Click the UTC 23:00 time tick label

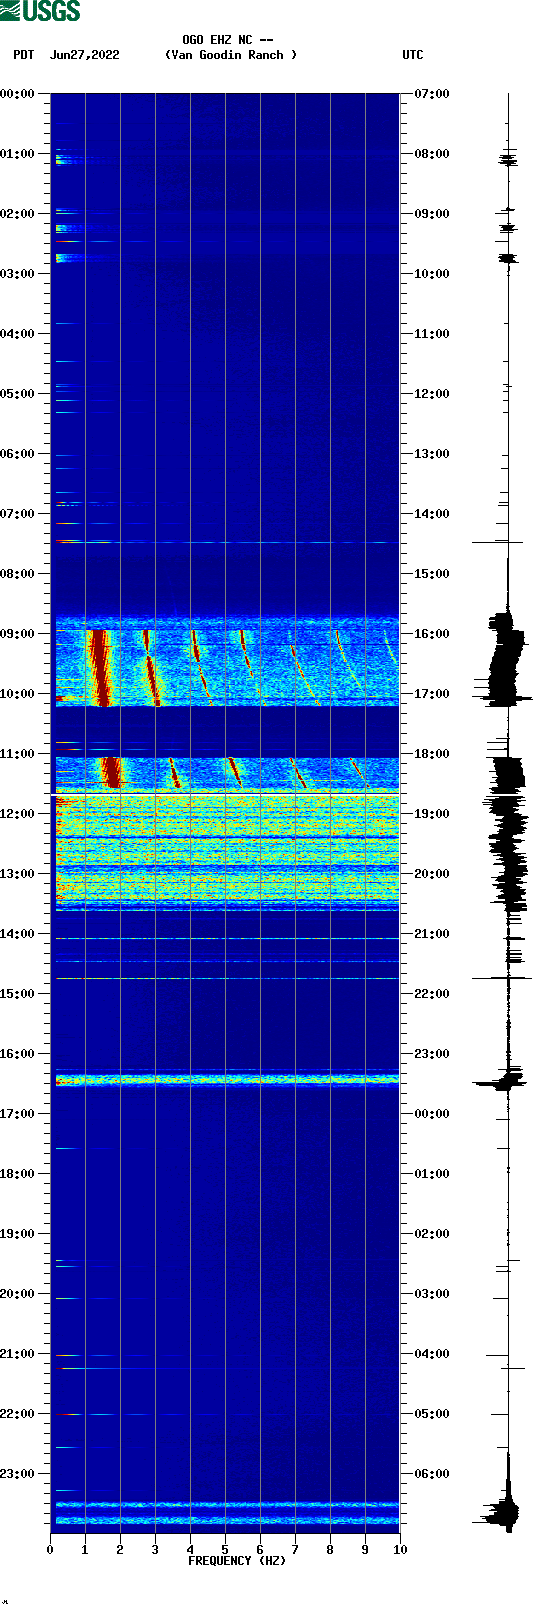coord(432,1054)
